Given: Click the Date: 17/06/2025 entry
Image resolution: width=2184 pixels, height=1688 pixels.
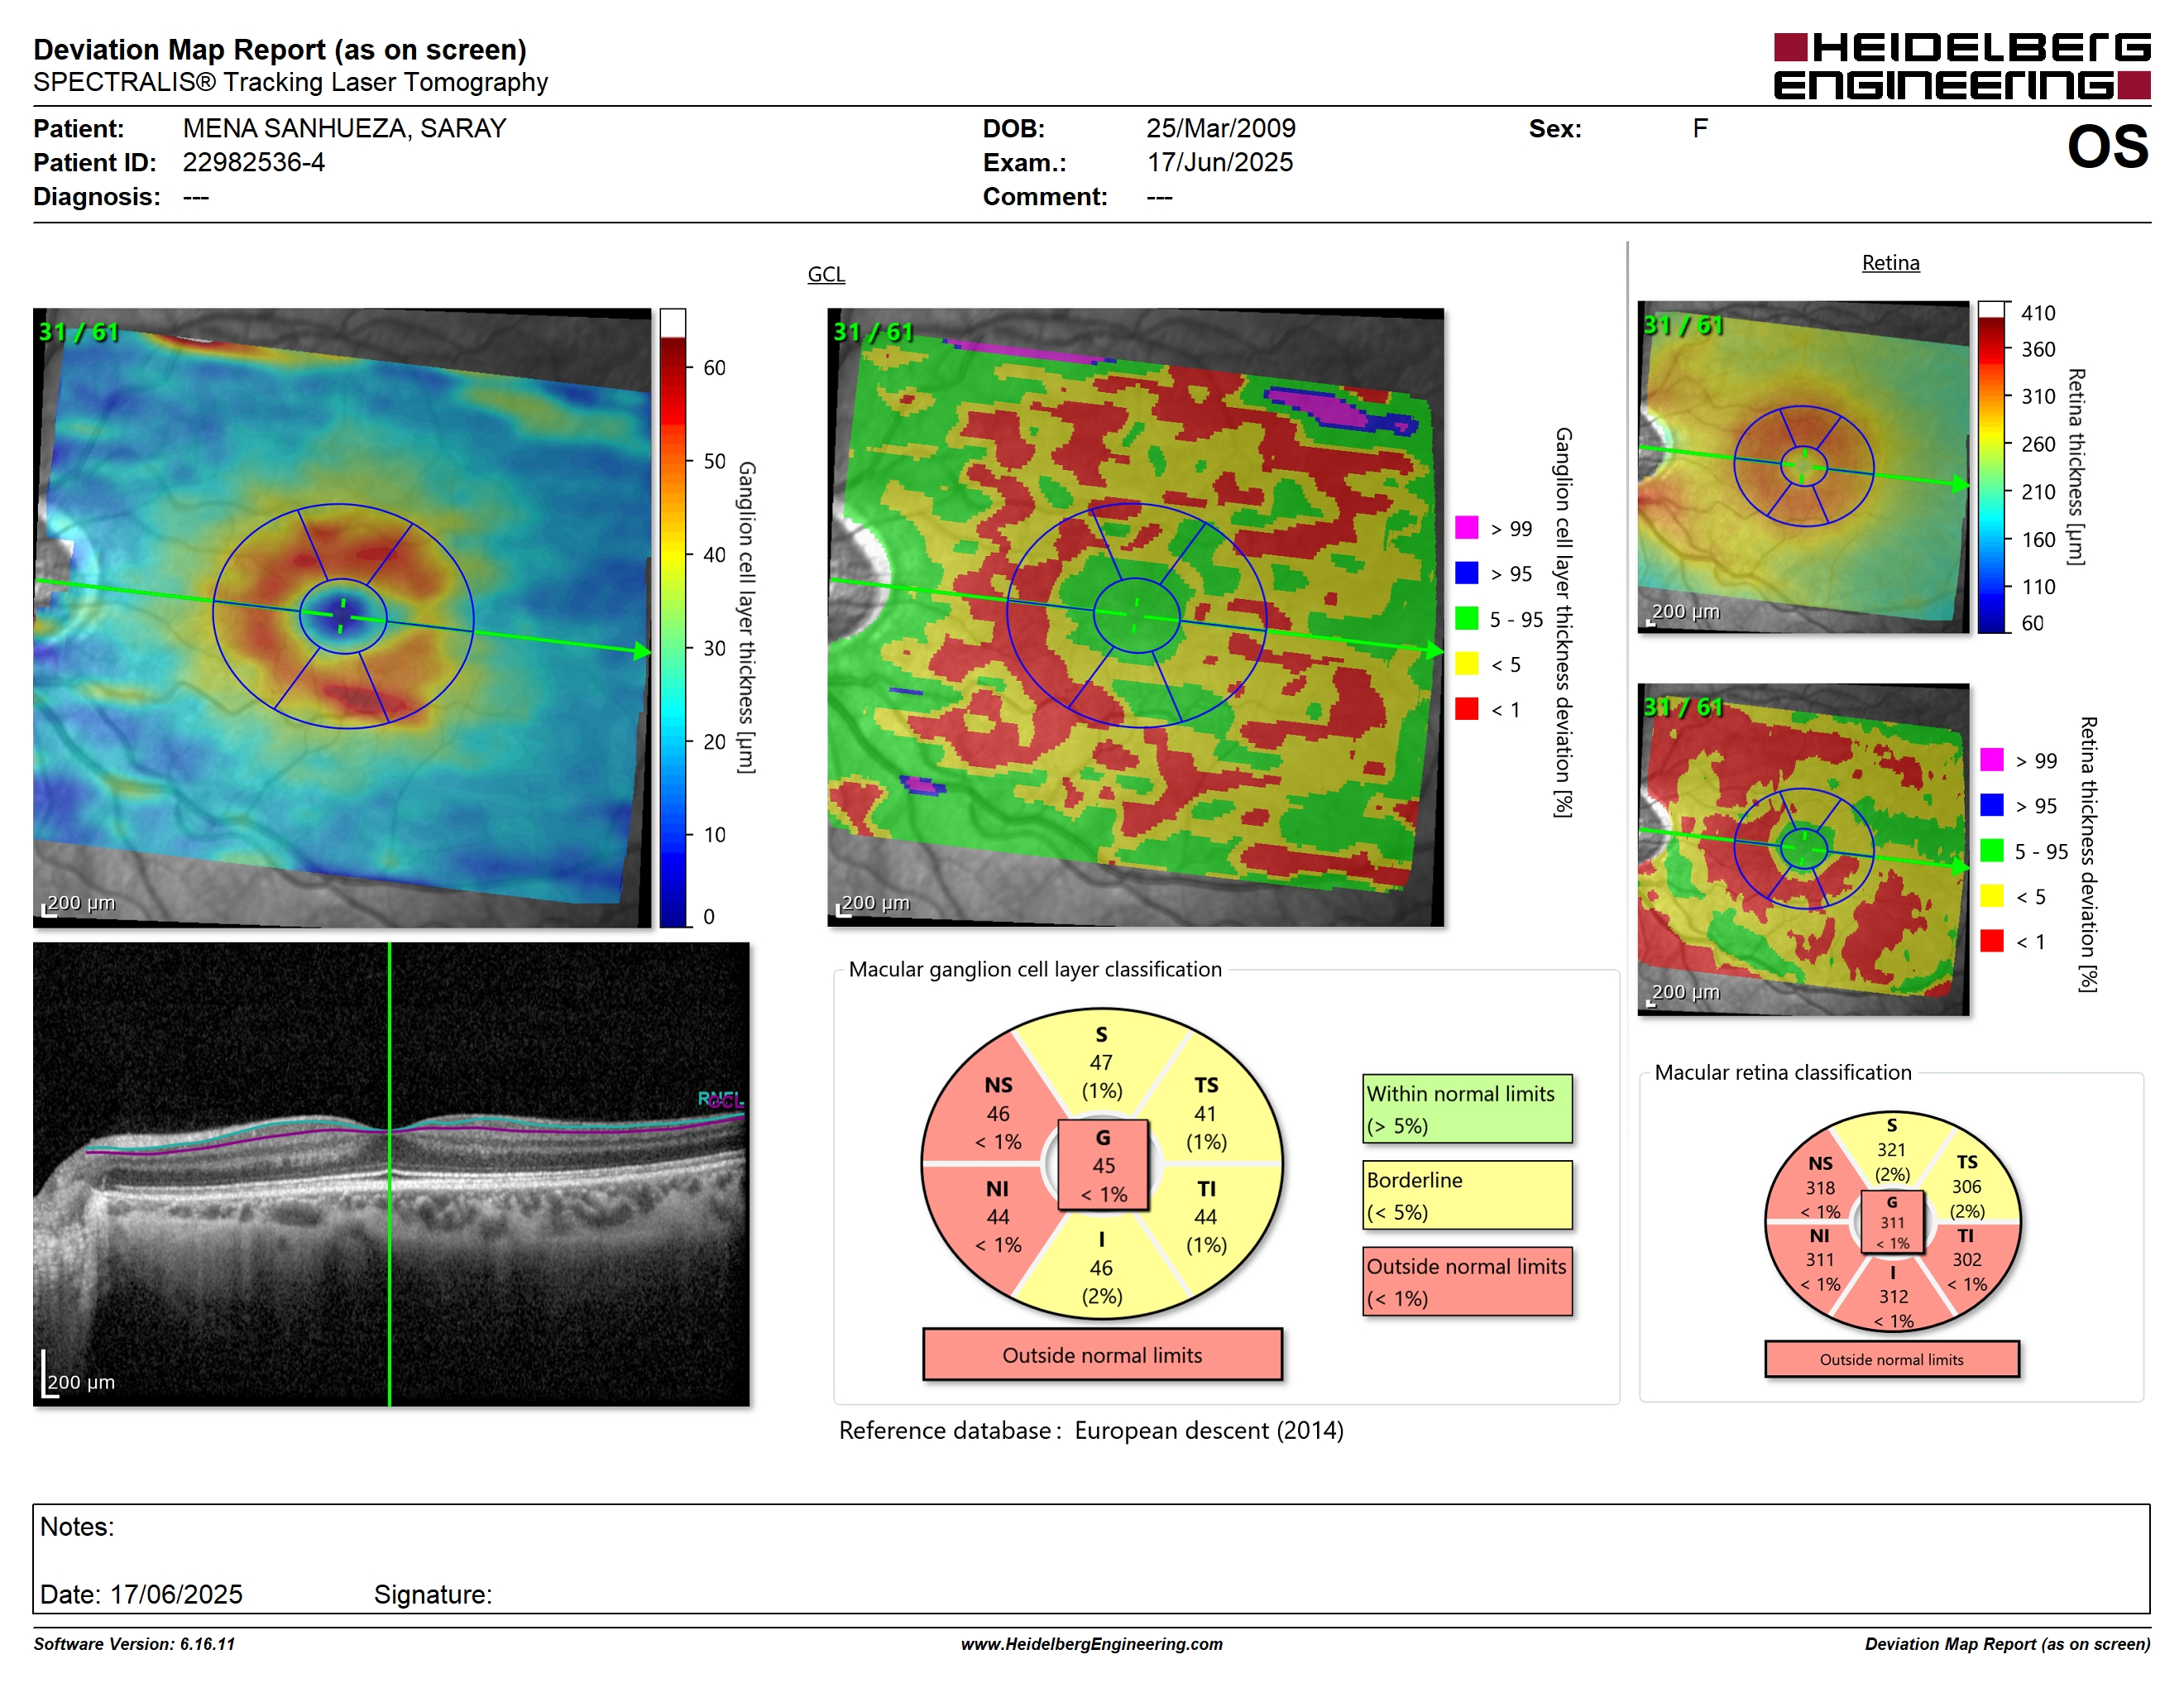Looking at the screenshot, I should point(141,1595).
